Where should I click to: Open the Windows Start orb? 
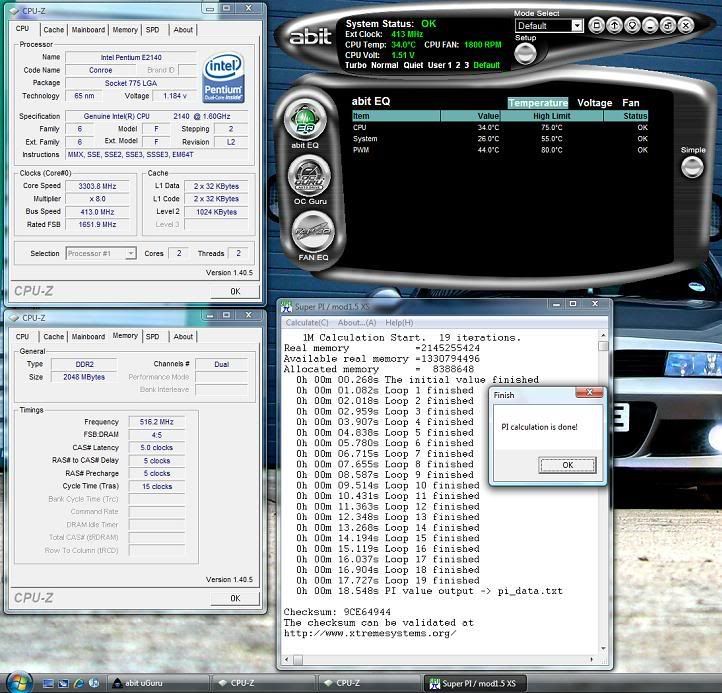click(x=18, y=682)
